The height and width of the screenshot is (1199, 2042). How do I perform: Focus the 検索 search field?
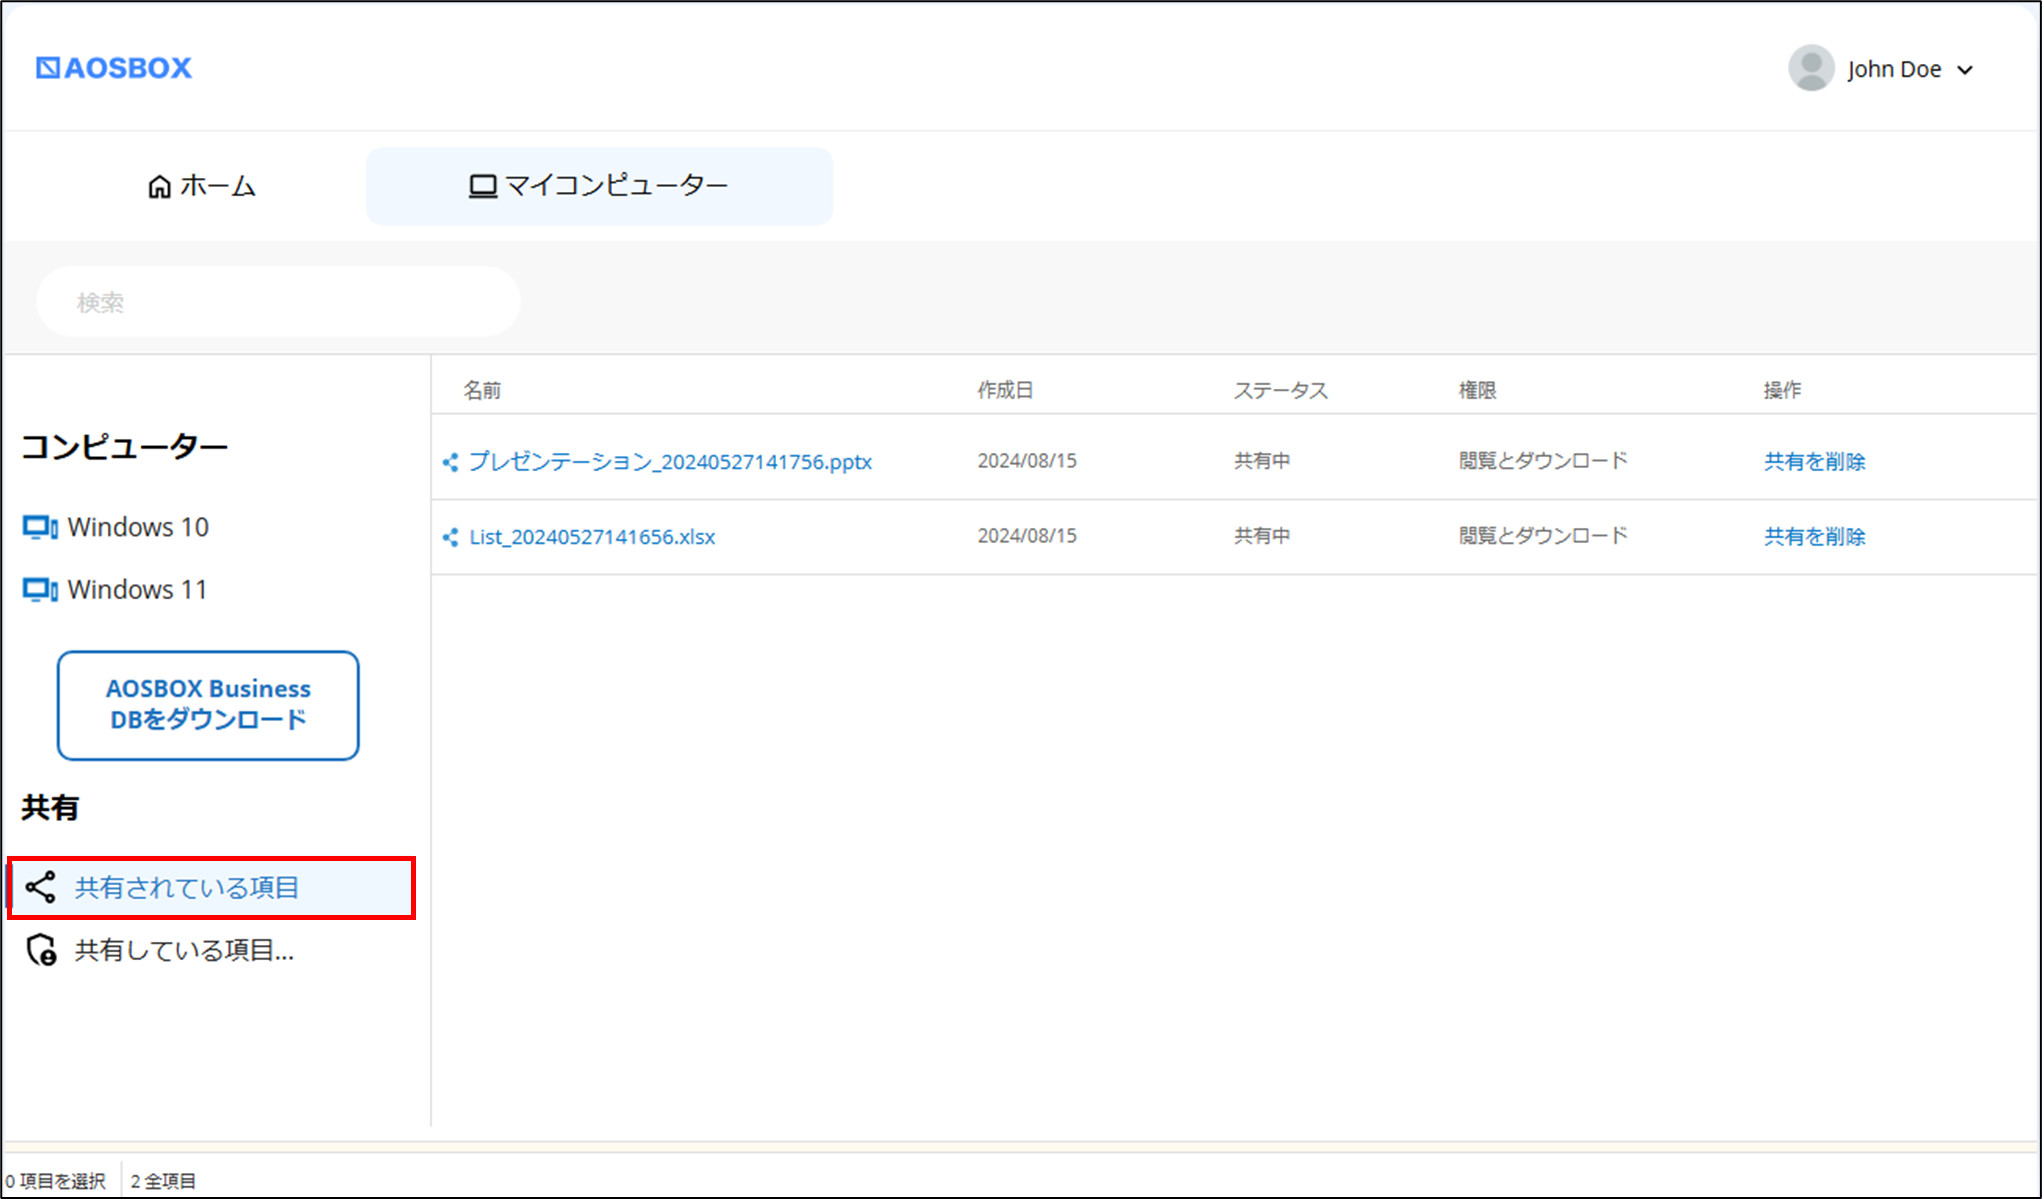279,301
